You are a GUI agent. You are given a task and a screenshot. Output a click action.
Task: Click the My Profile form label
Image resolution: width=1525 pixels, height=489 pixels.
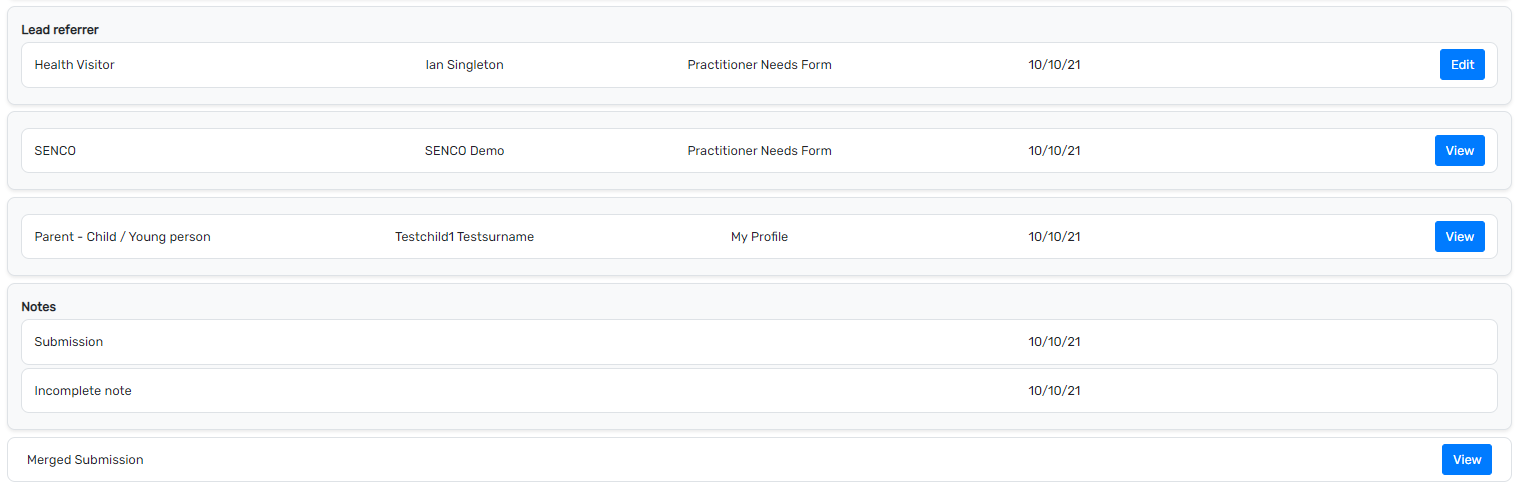click(x=759, y=237)
